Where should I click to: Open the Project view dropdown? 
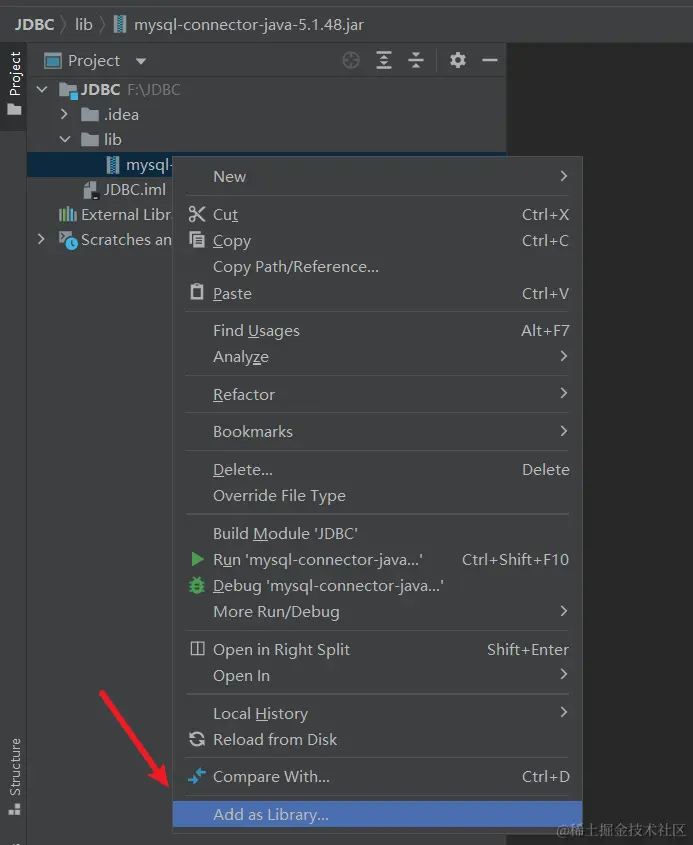pos(140,62)
